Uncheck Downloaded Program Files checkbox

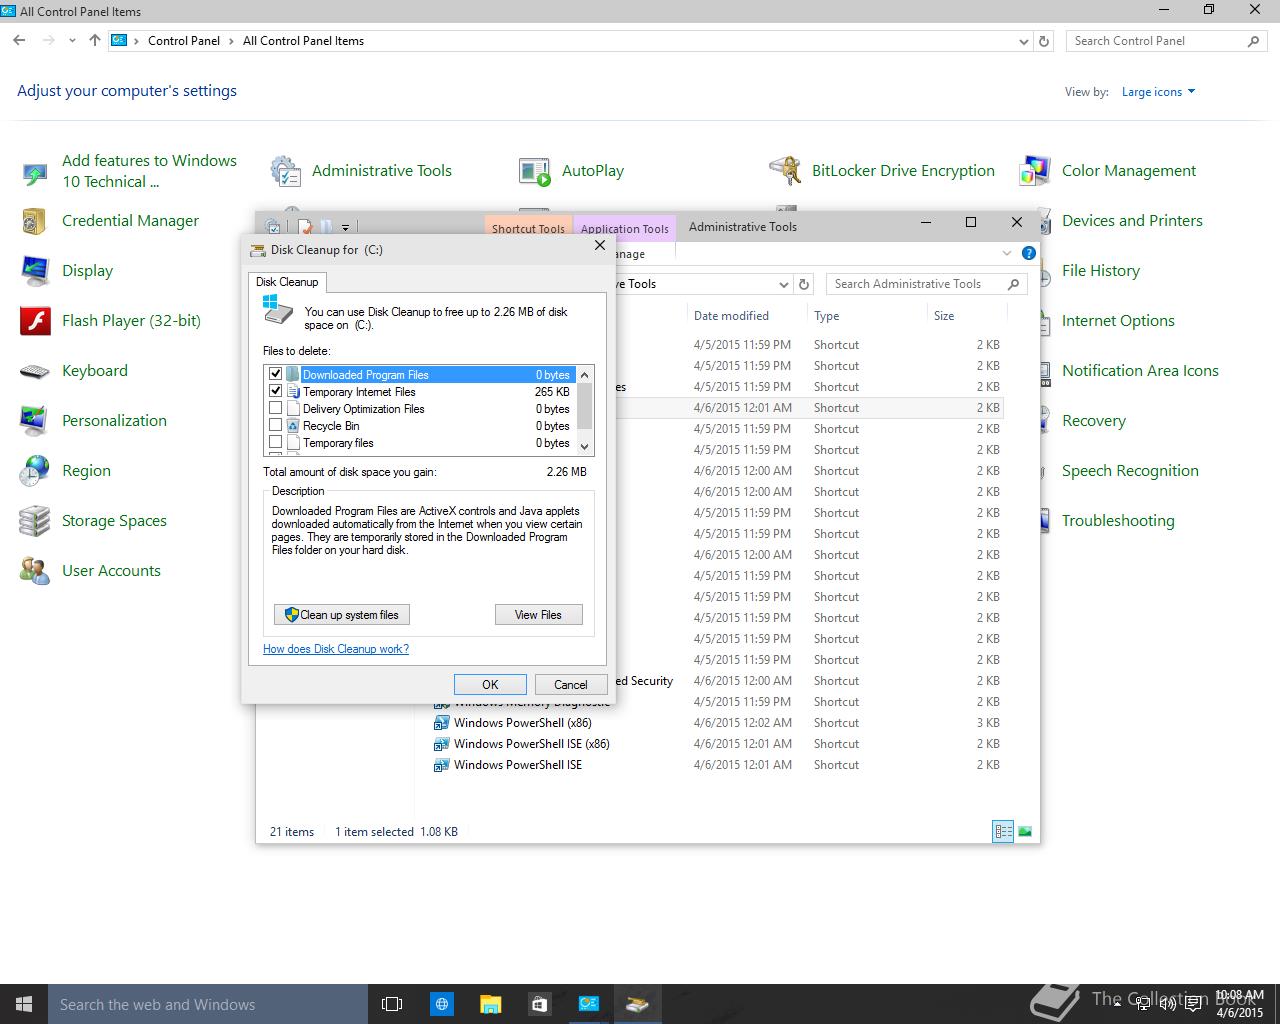pos(276,374)
